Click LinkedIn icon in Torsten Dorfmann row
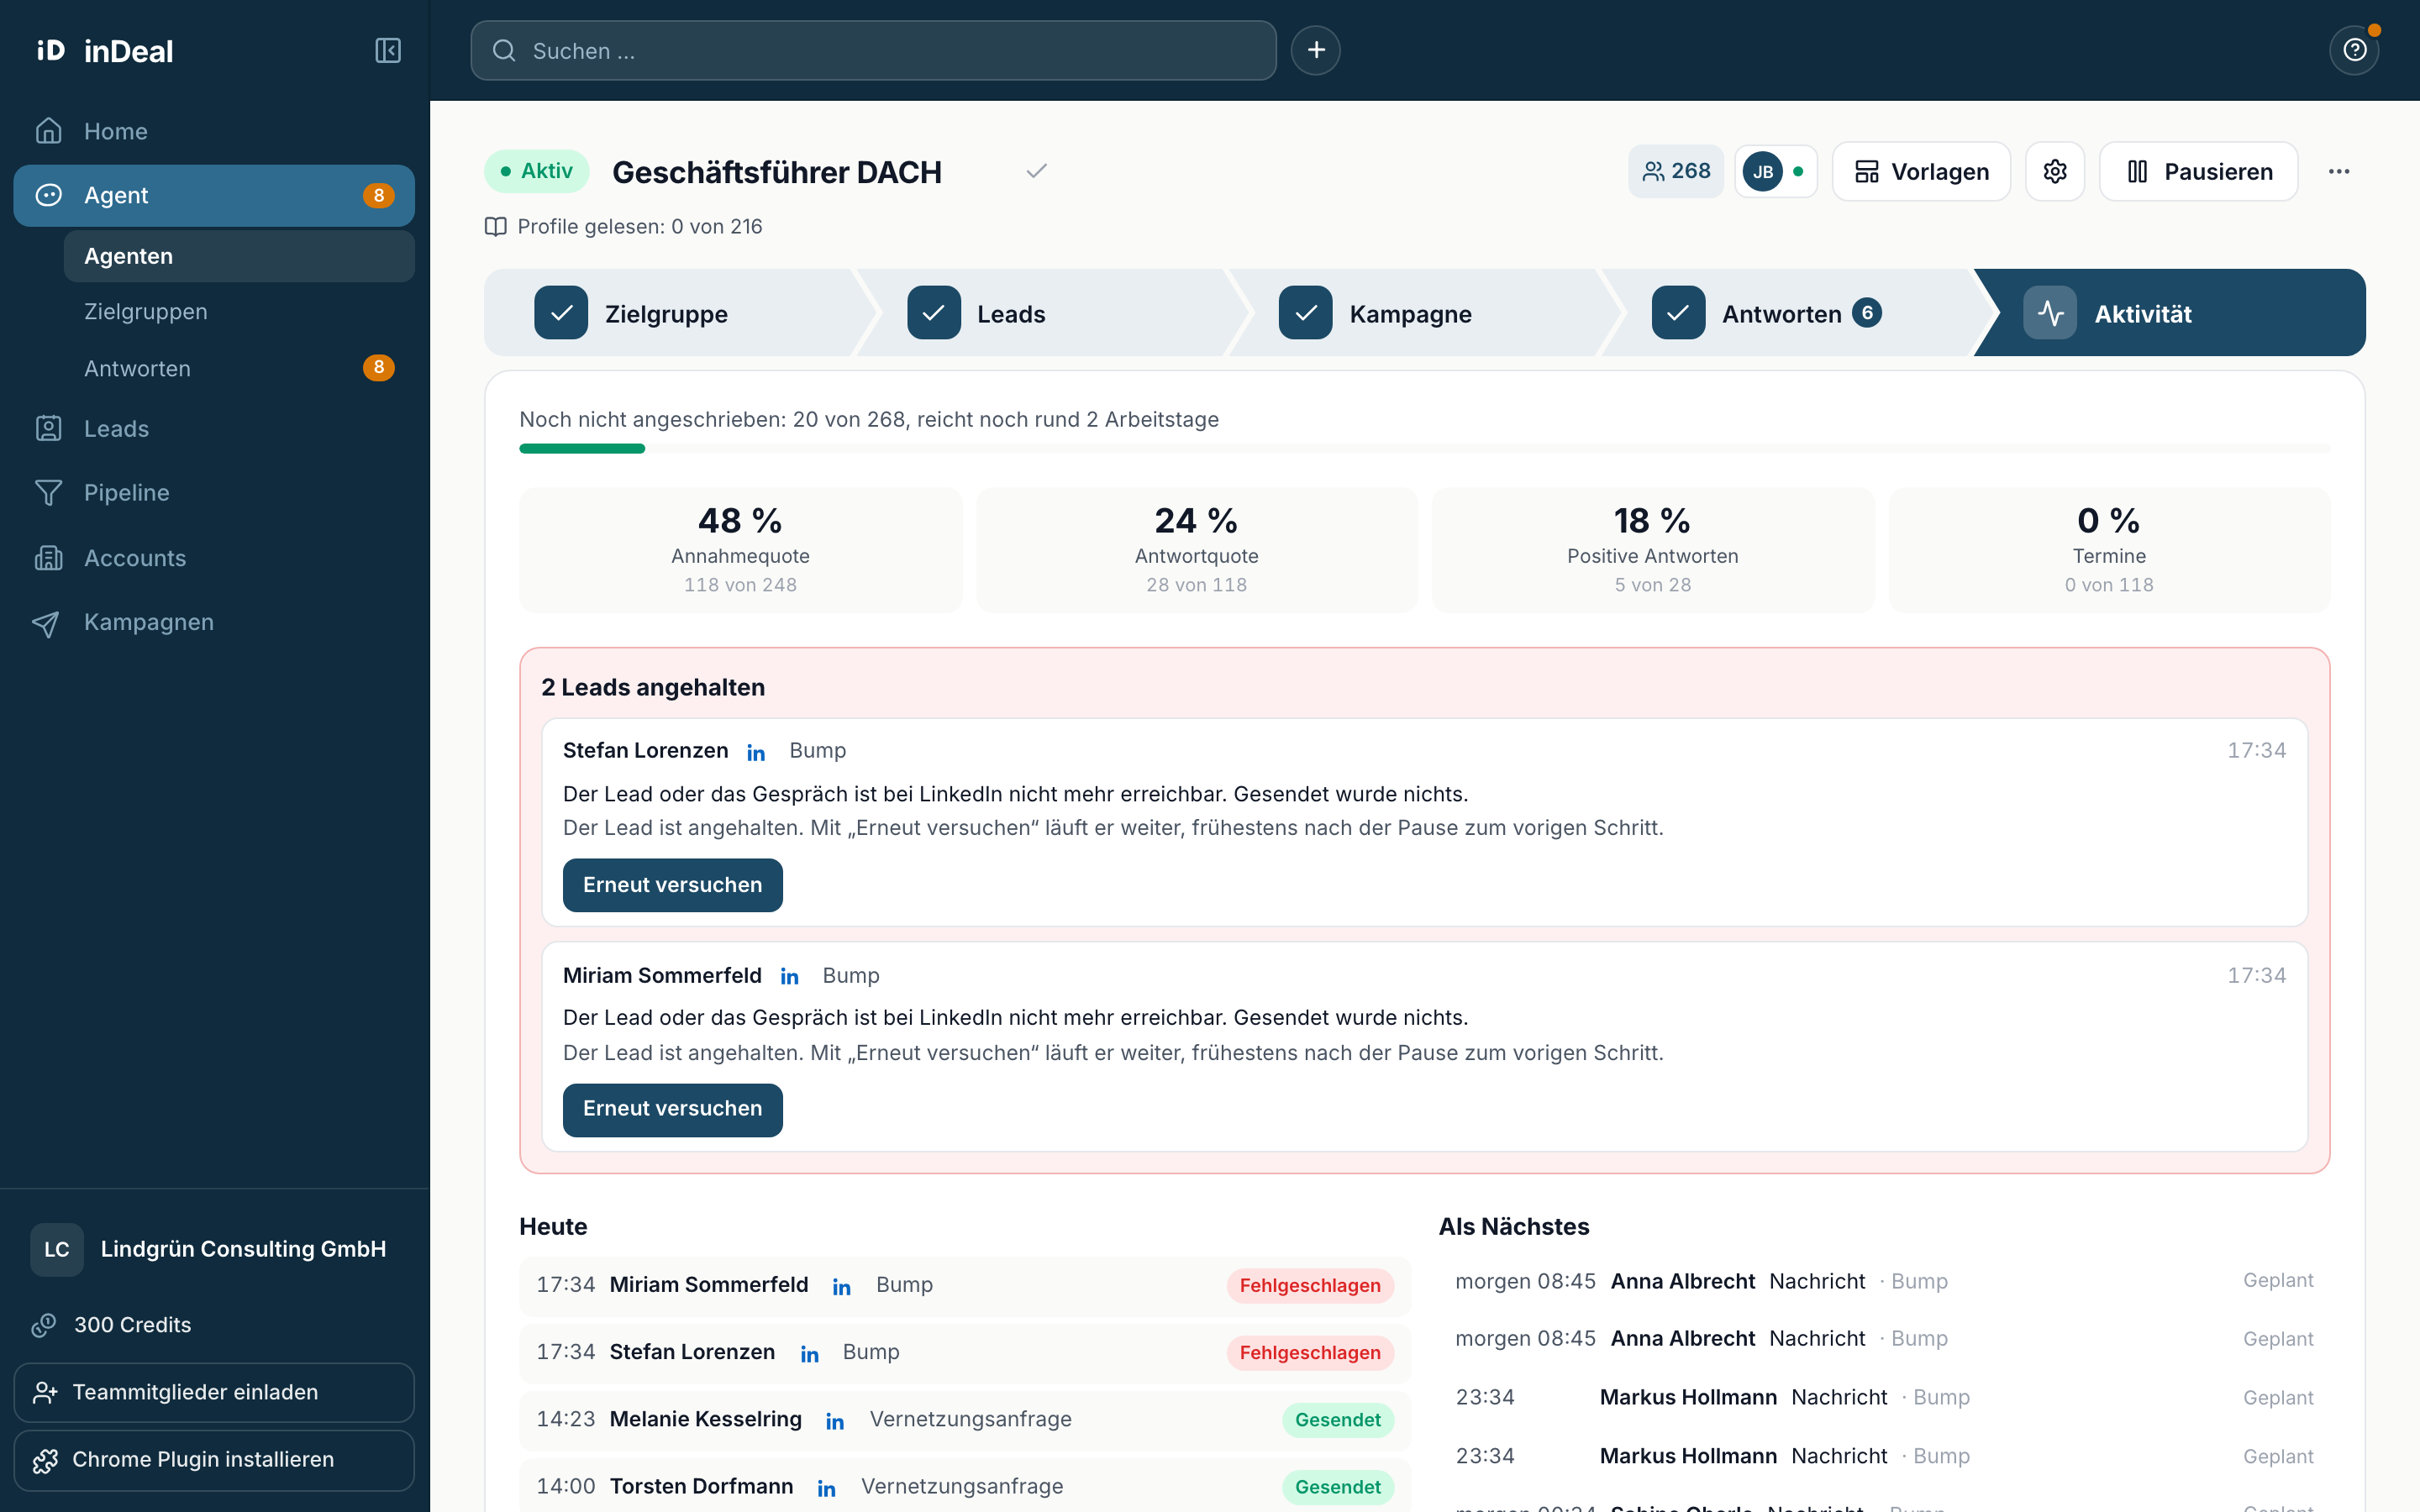Image resolution: width=2420 pixels, height=1512 pixels. (x=826, y=1488)
